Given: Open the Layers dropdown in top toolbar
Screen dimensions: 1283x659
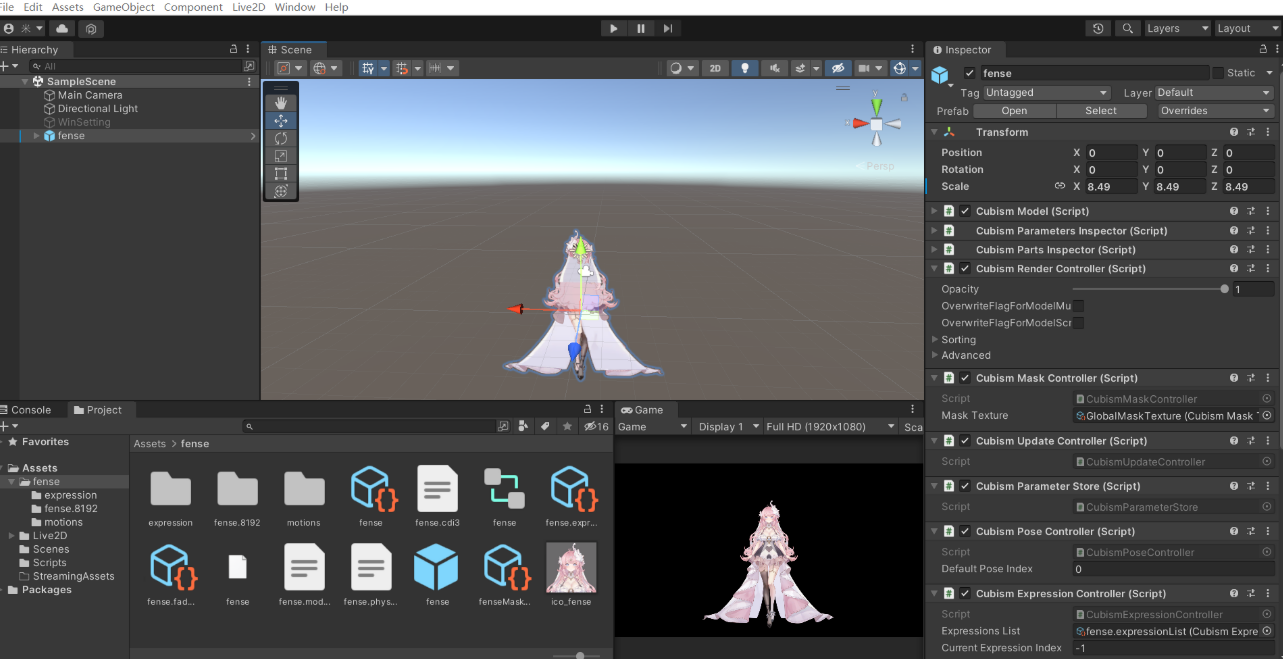Looking at the screenshot, I should point(1177,29).
